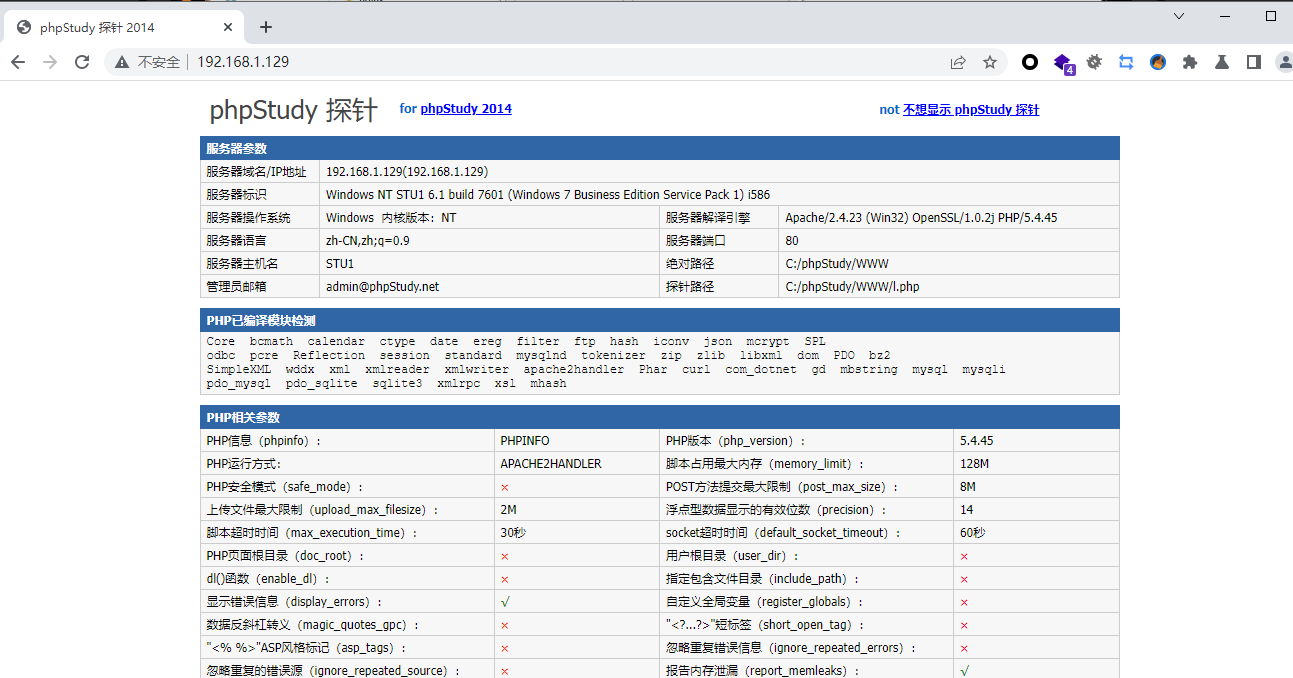Image resolution: width=1293 pixels, height=678 pixels.
Task: Select the phpStudy 探针 2014 tab
Action: tap(124, 28)
